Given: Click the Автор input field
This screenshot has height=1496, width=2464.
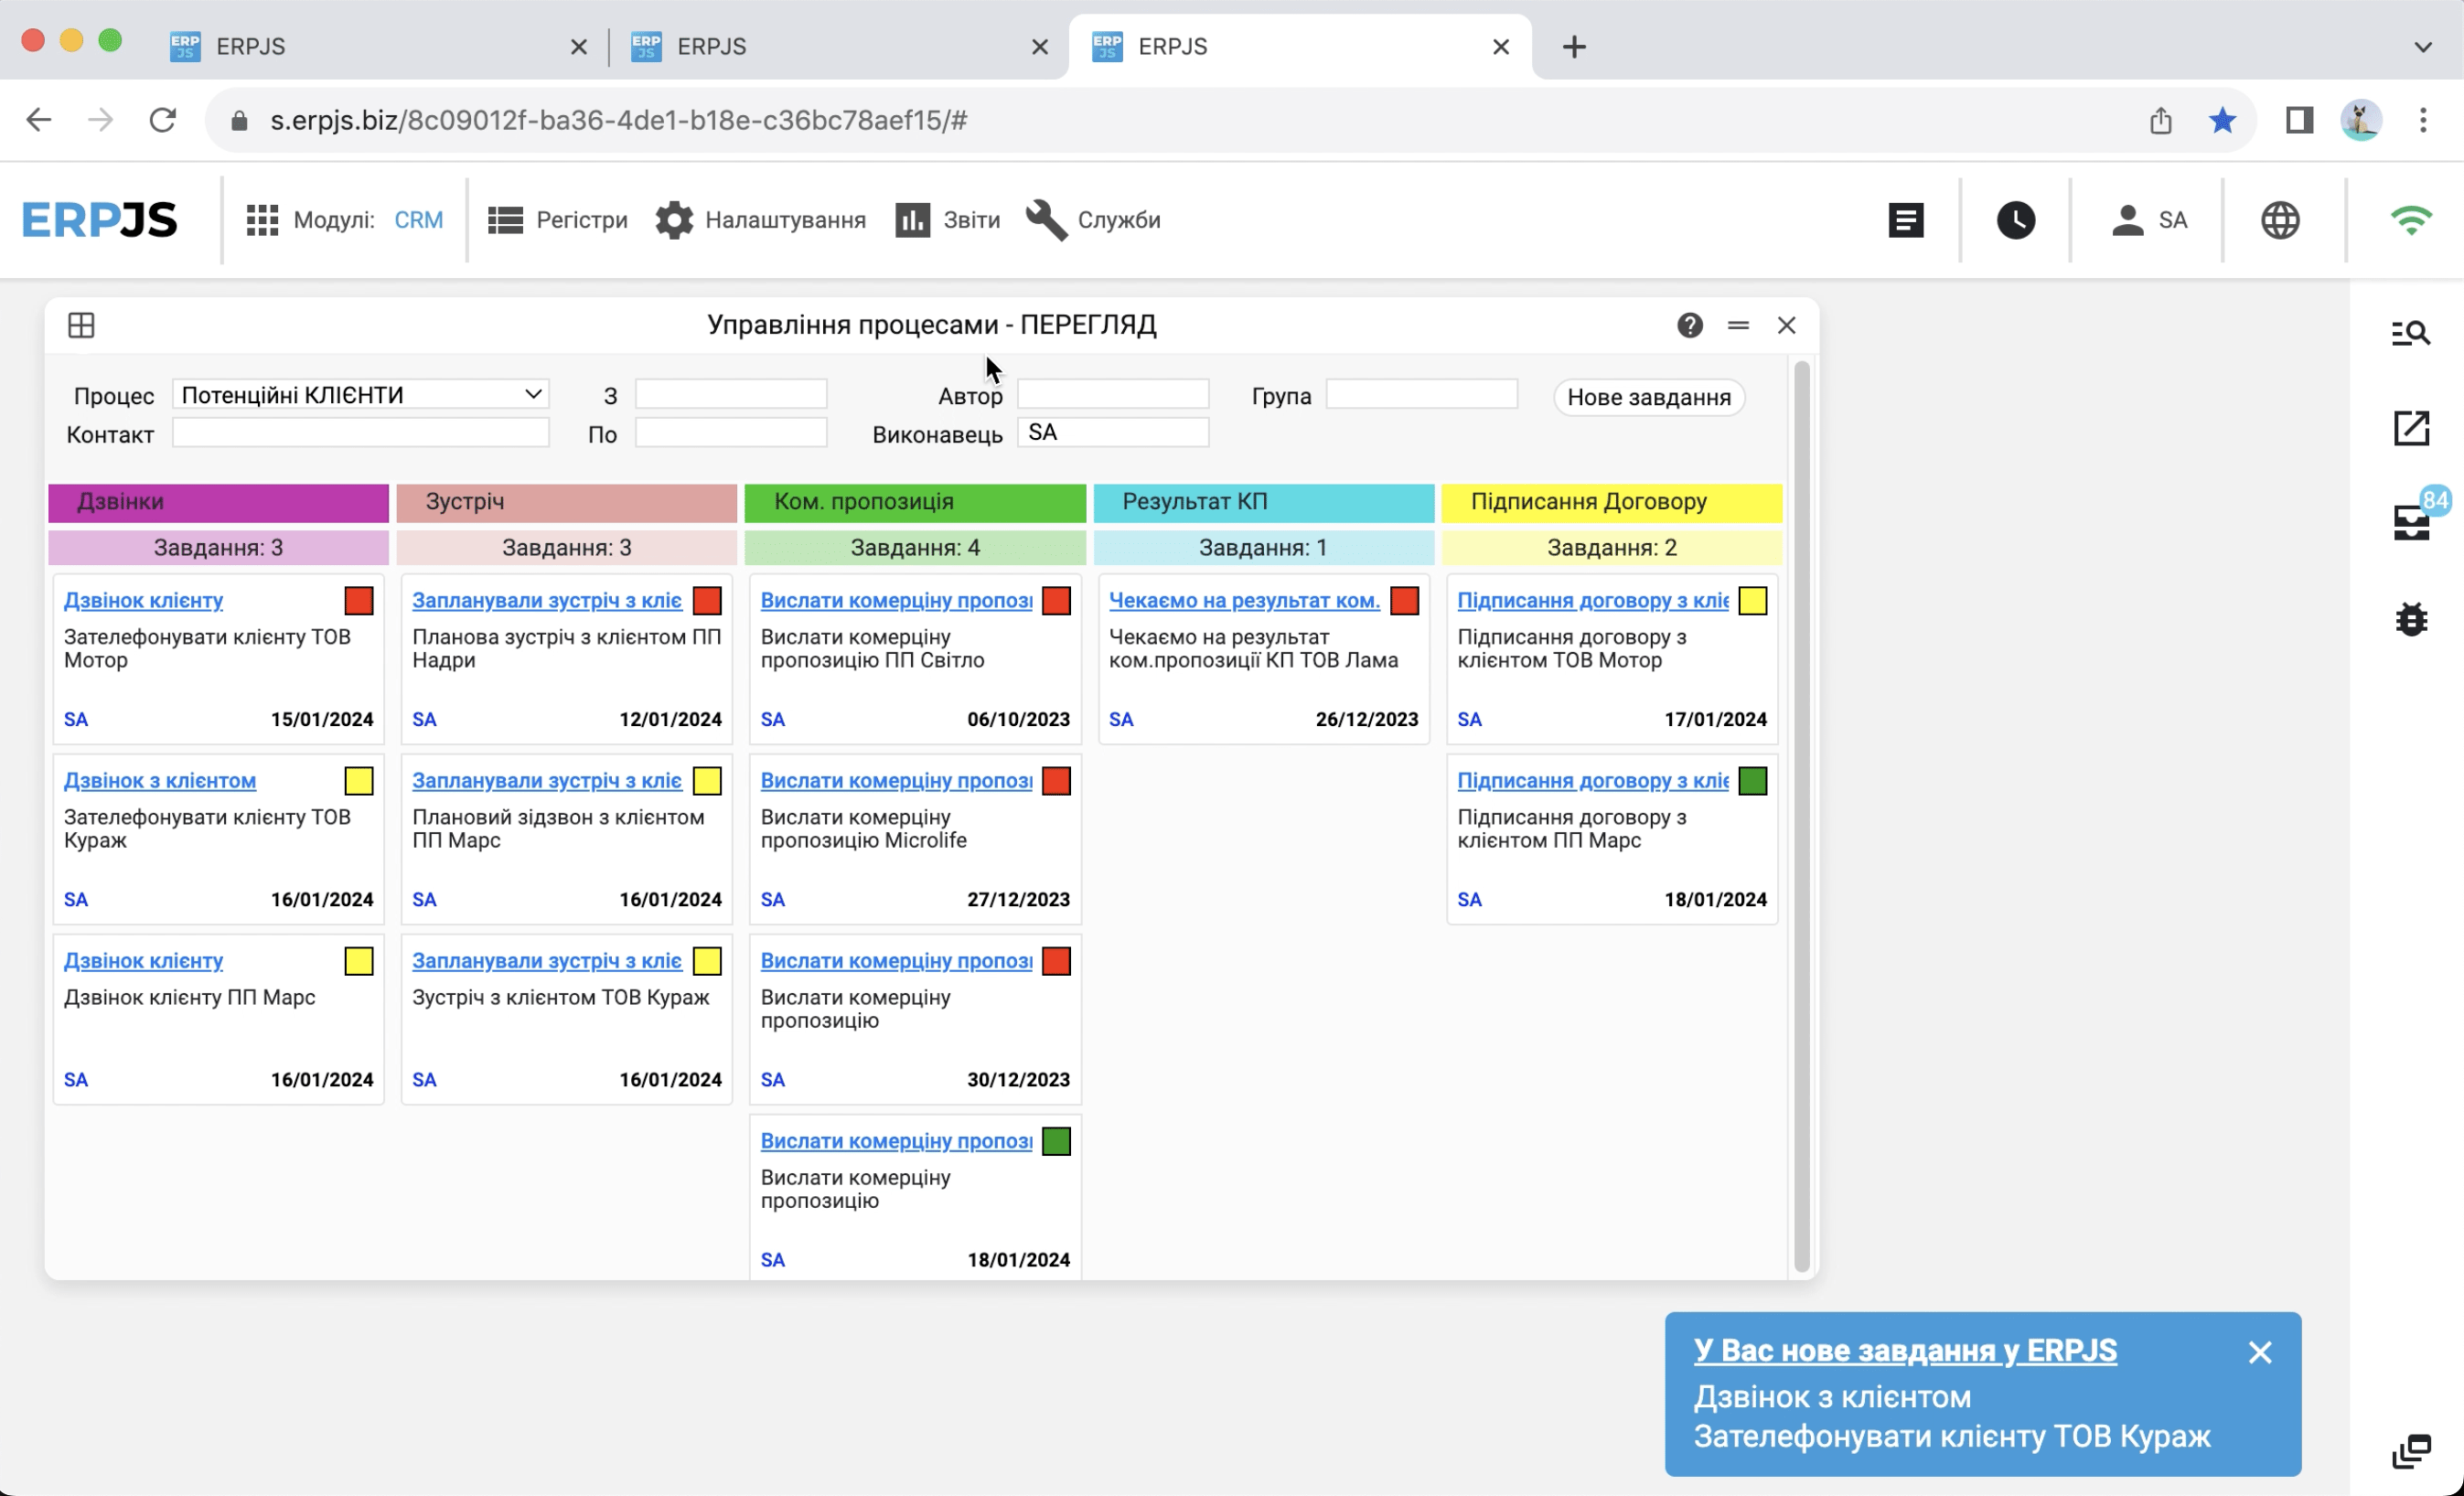Looking at the screenshot, I should pos(1113,394).
